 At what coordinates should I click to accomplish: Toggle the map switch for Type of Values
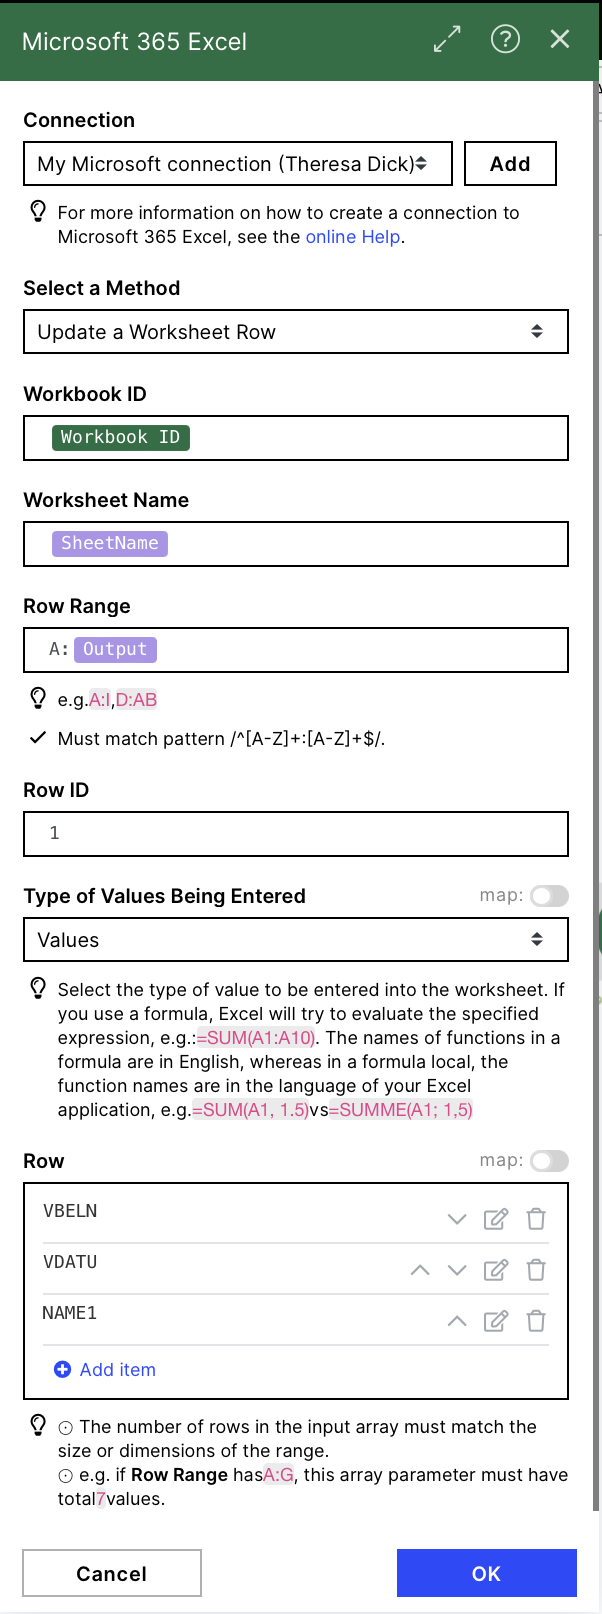(549, 896)
